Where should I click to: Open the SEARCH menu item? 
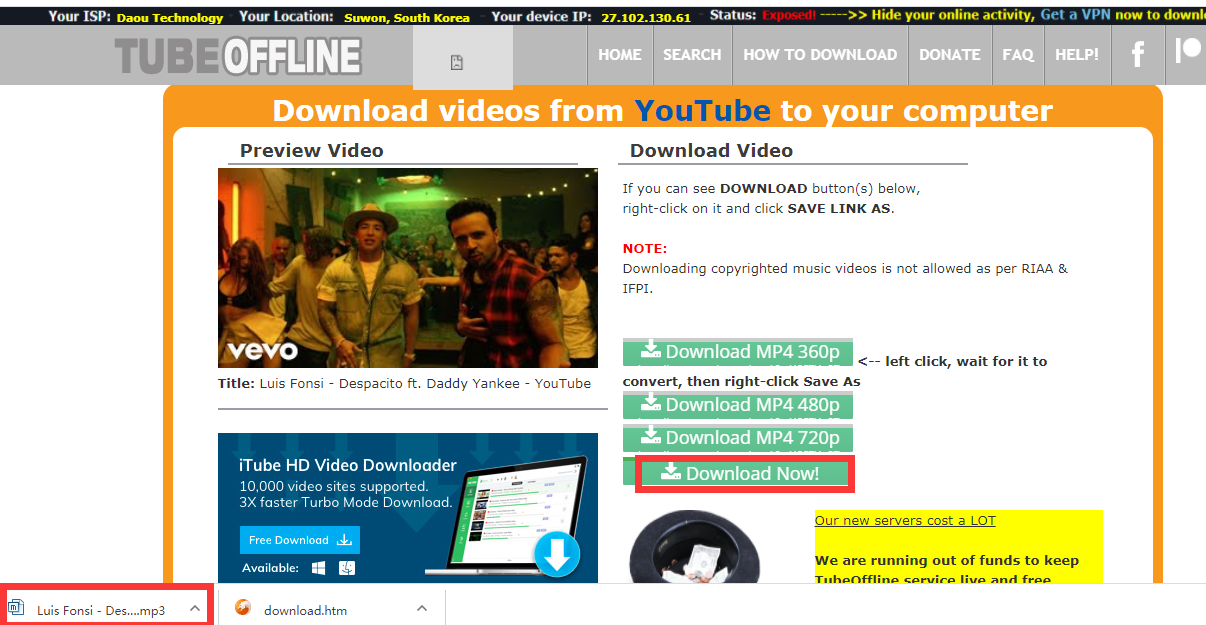coord(692,55)
